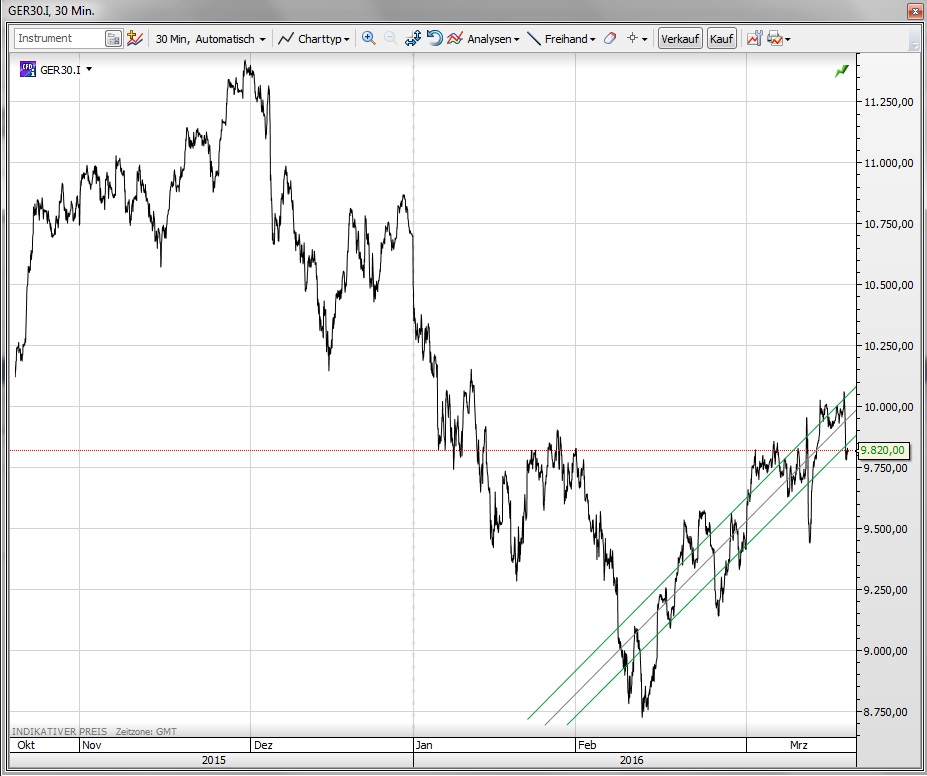Screen dimensions: 927x776
Task: Click the green live-price indicator icon
Action: pos(841,70)
